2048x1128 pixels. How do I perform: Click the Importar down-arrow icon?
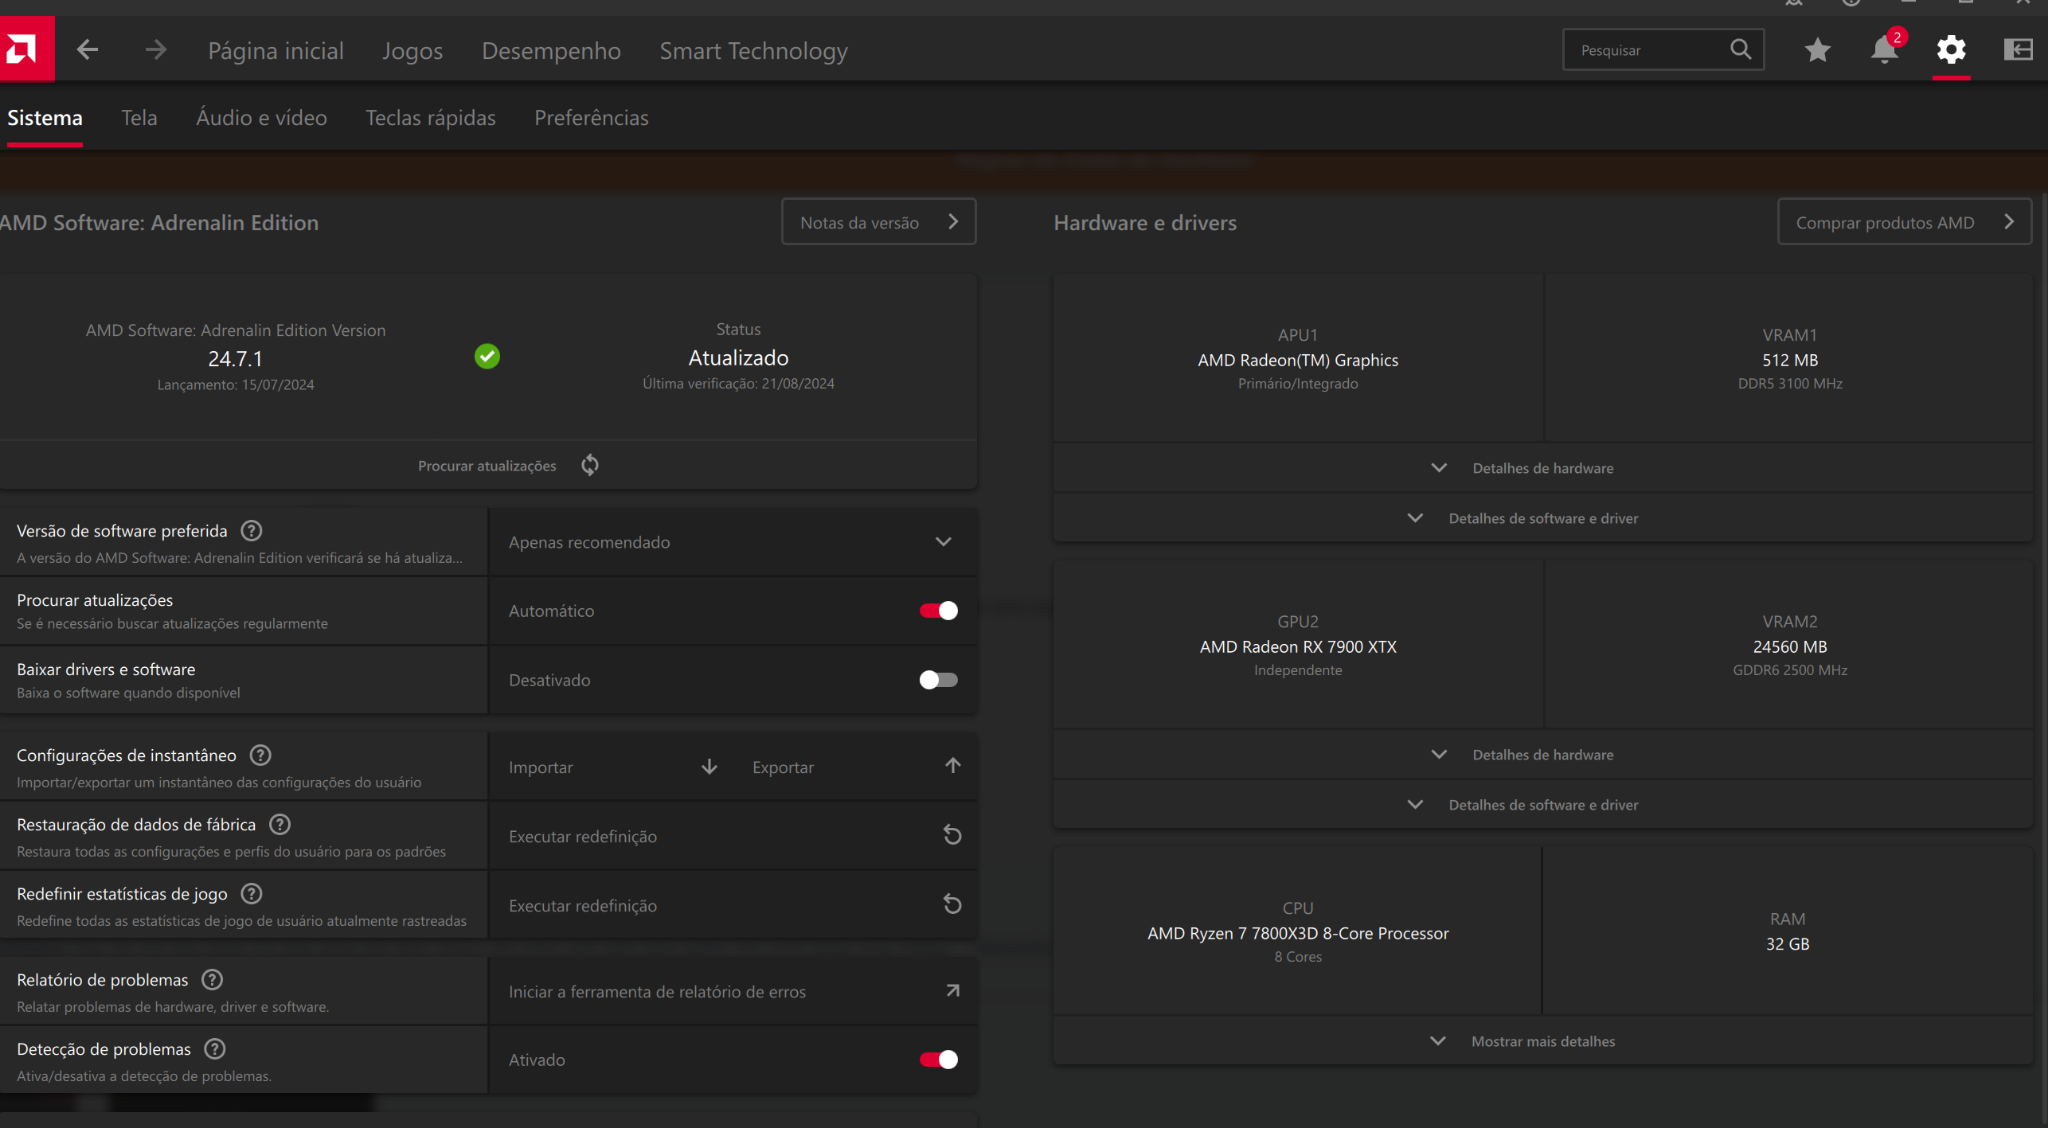pyautogui.click(x=709, y=767)
